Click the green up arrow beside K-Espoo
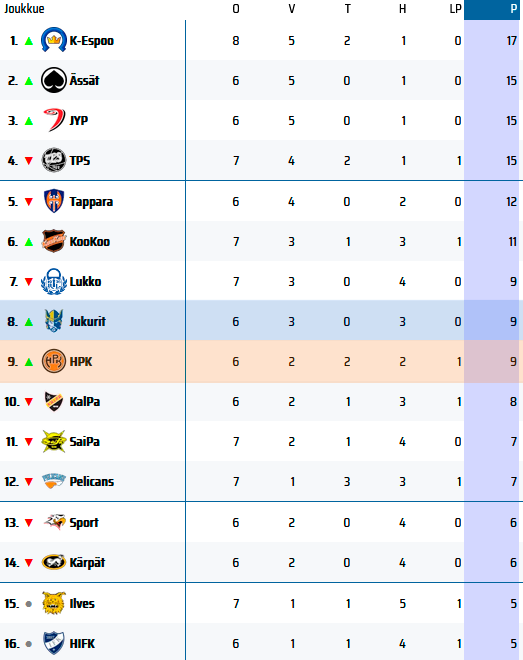The height and width of the screenshot is (660, 523). click(x=29, y=41)
